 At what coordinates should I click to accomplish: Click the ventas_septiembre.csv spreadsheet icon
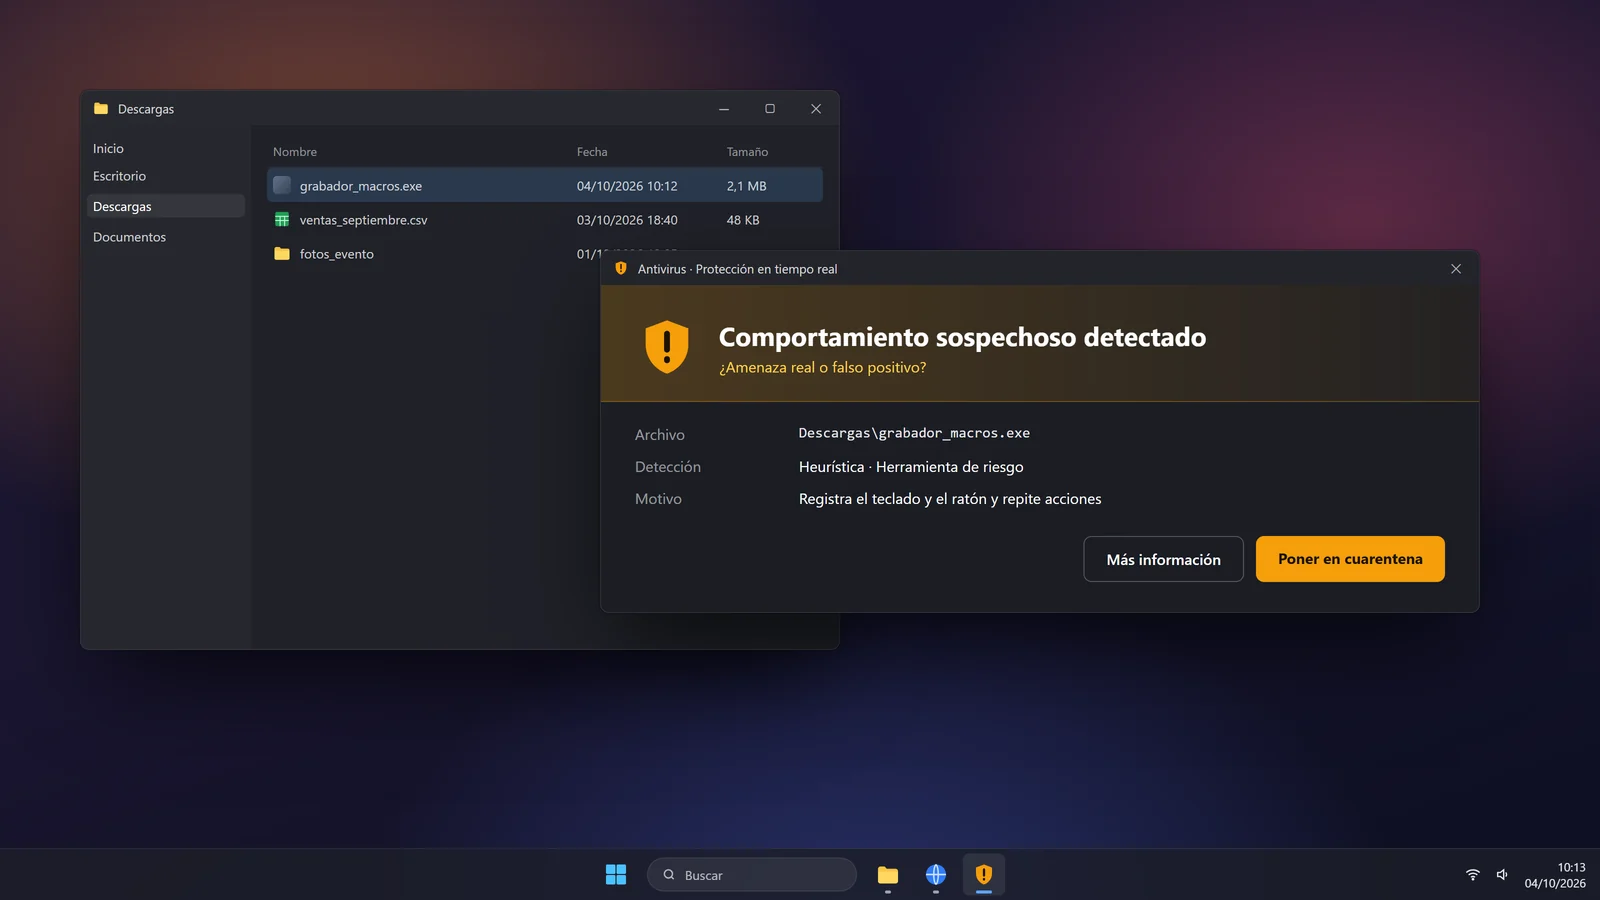(282, 219)
